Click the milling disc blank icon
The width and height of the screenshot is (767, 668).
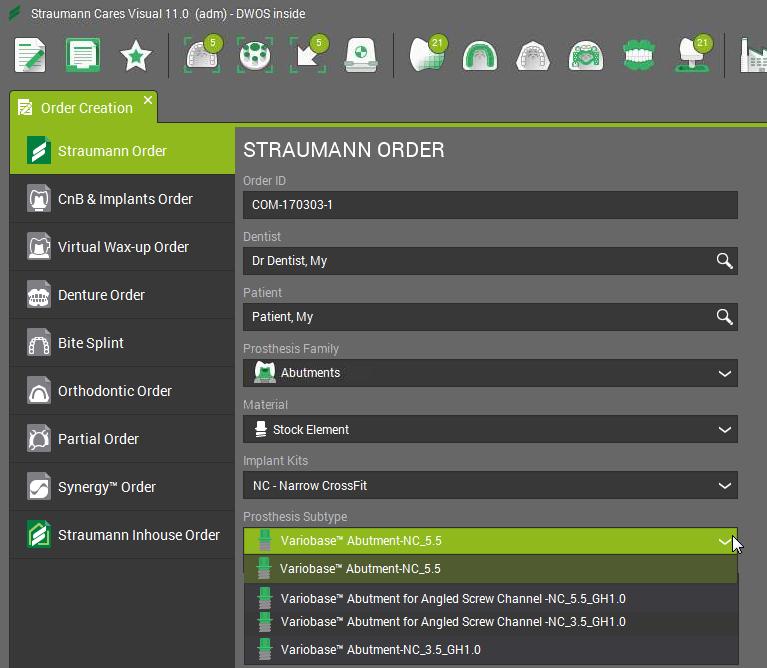[x=255, y=55]
